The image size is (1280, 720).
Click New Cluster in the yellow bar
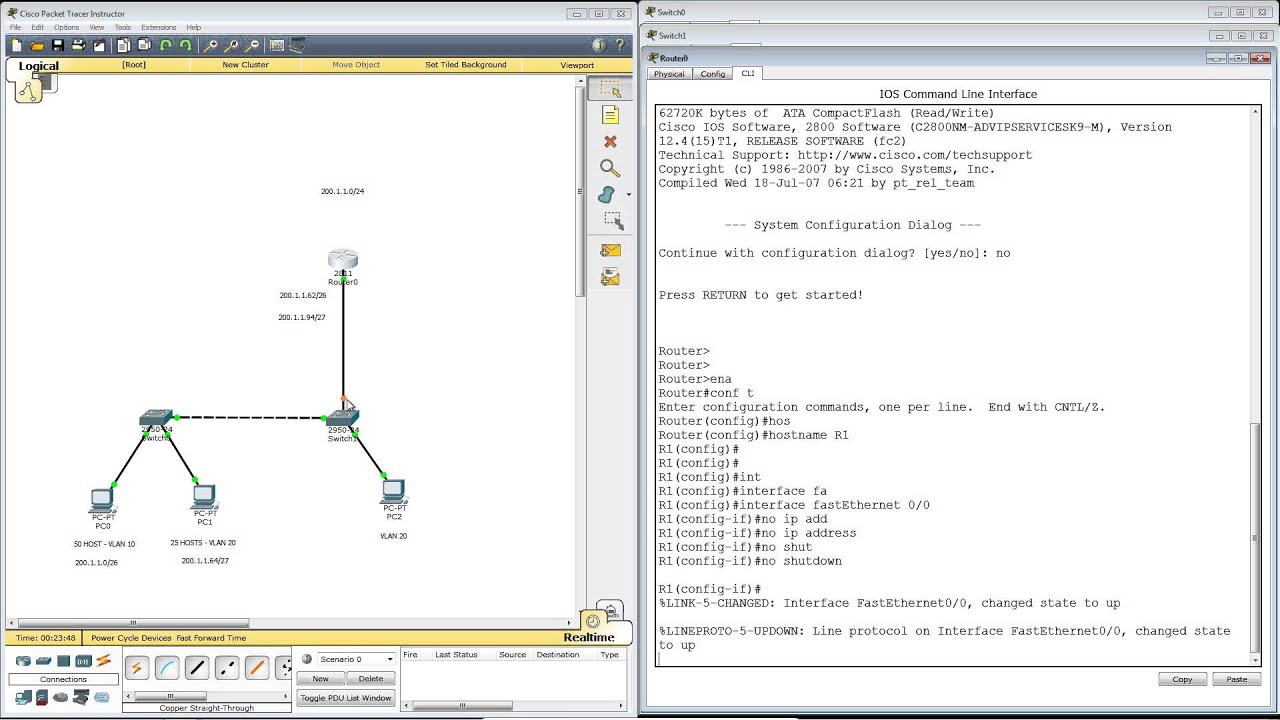245,64
